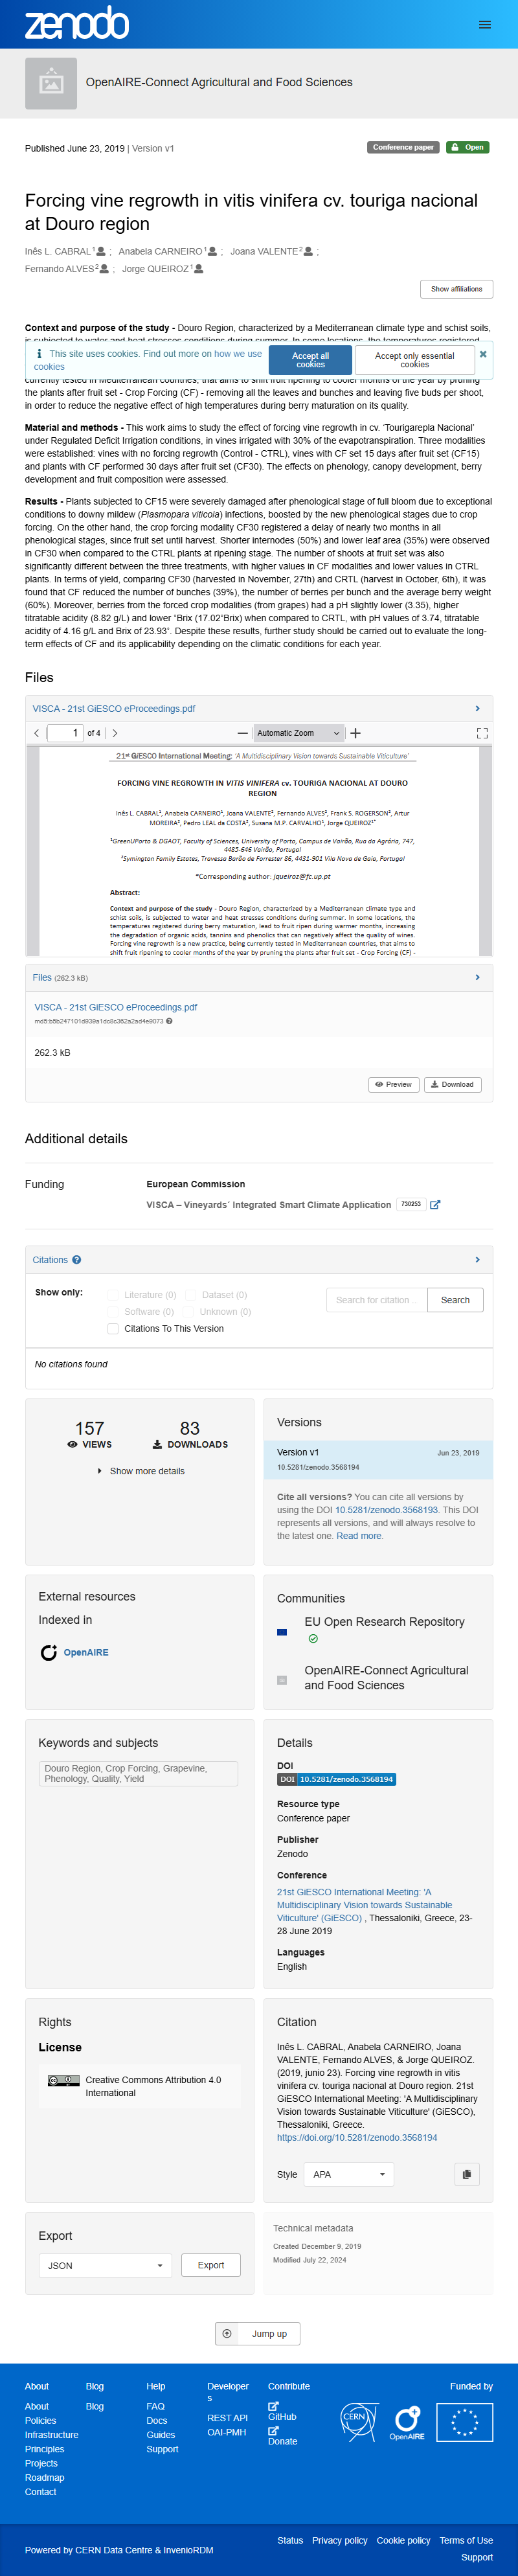Select Version v1 entry
Screen dimensions: 518x2576
point(378,1459)
